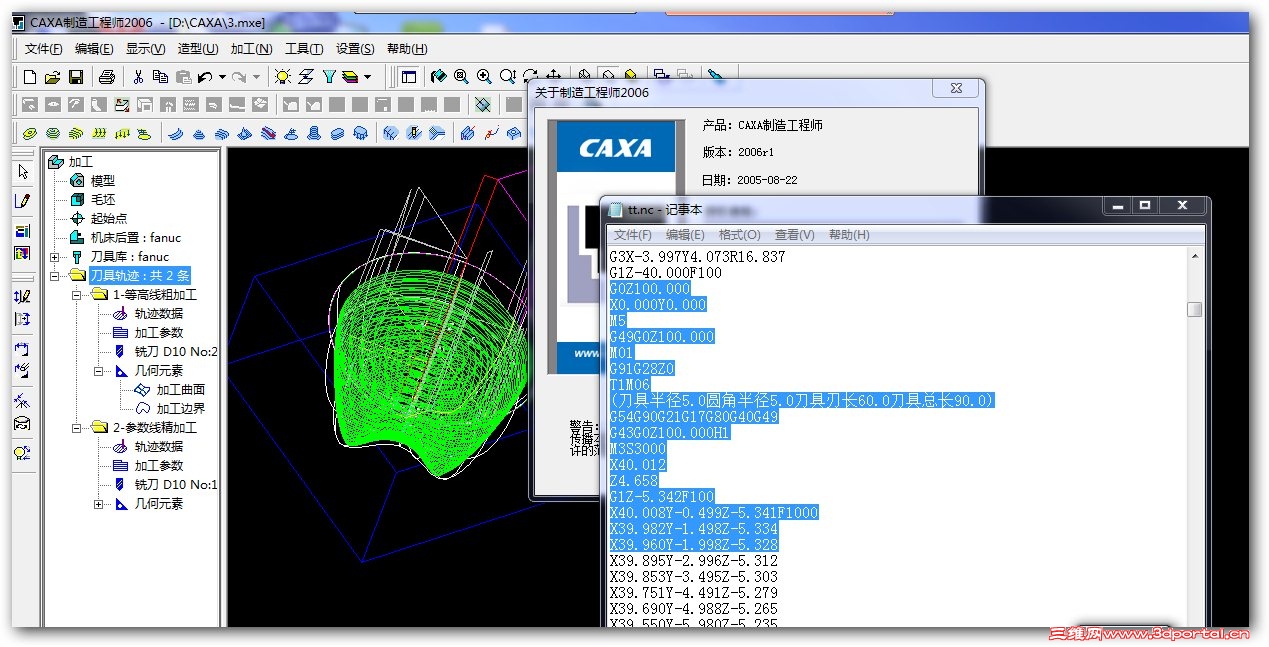Screen dimensions: 1269x647
Task: Open the layer icon dropdown arrow
Action: 367,77
